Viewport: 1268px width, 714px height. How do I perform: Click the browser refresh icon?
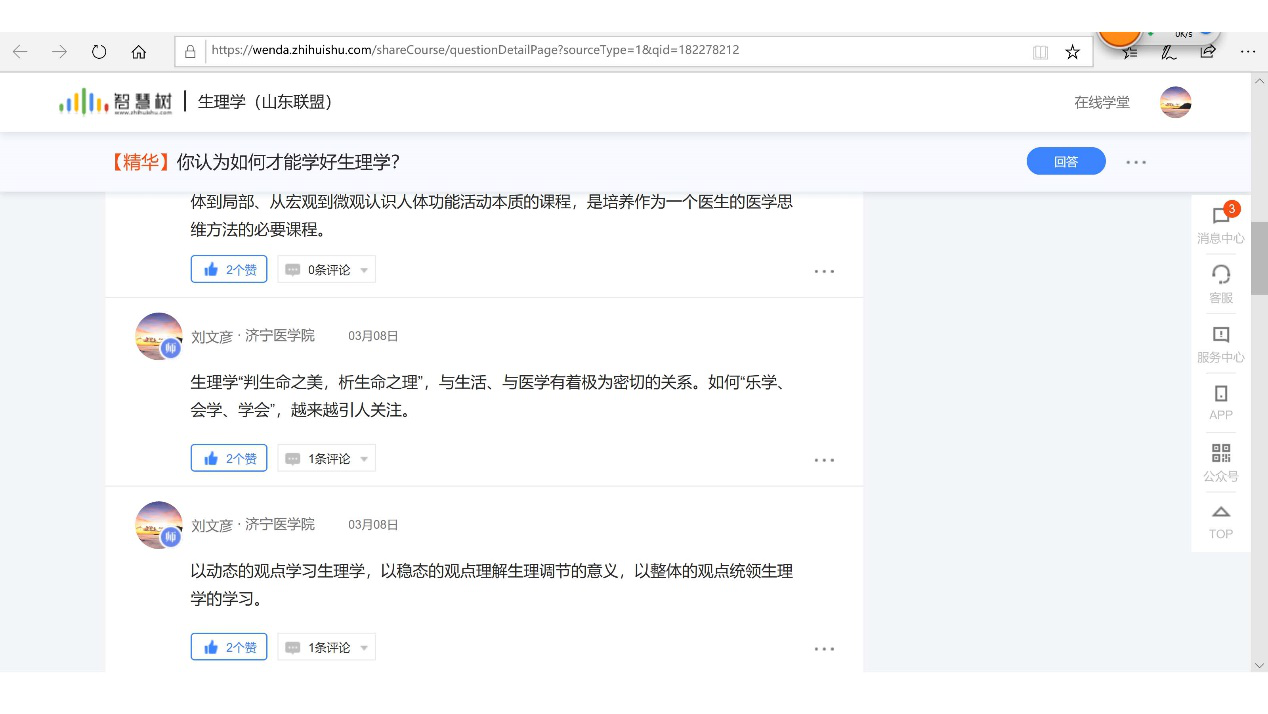[x=99, y=52]
